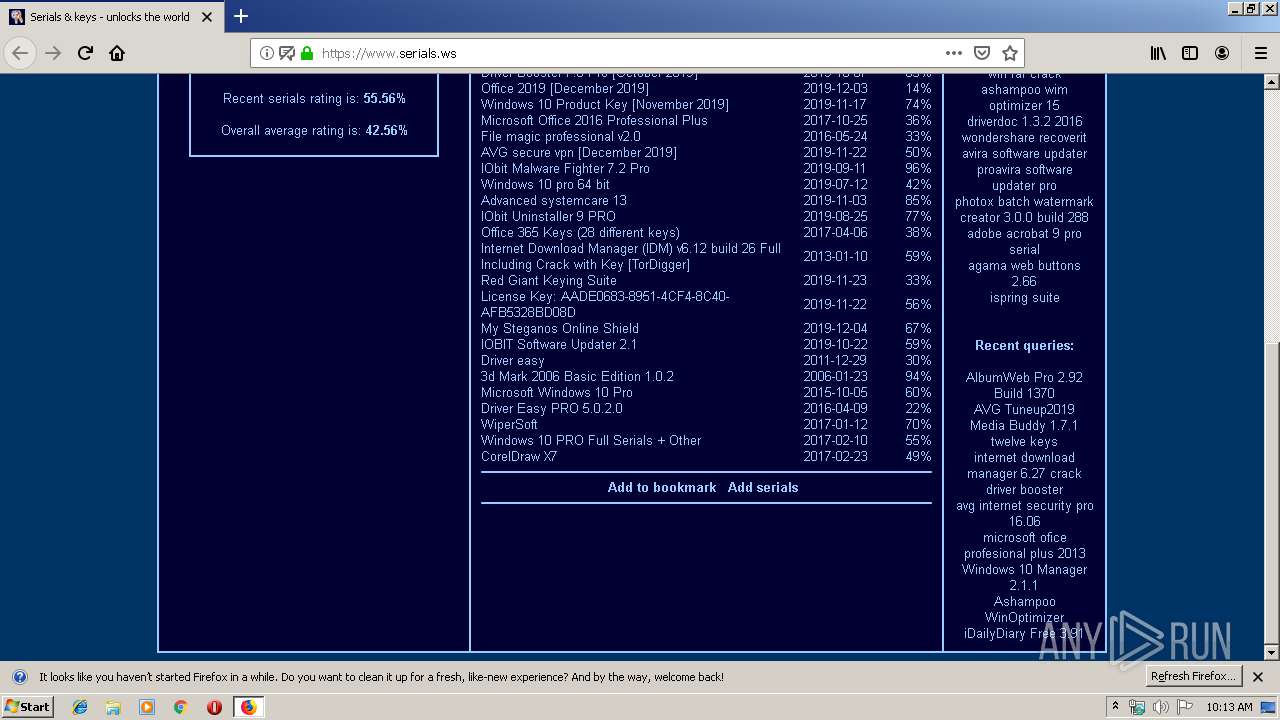The height and width of the screenshot is (720, 1280).
Task: Click the forward navigation arrow
Action: [x=53, y=53]
